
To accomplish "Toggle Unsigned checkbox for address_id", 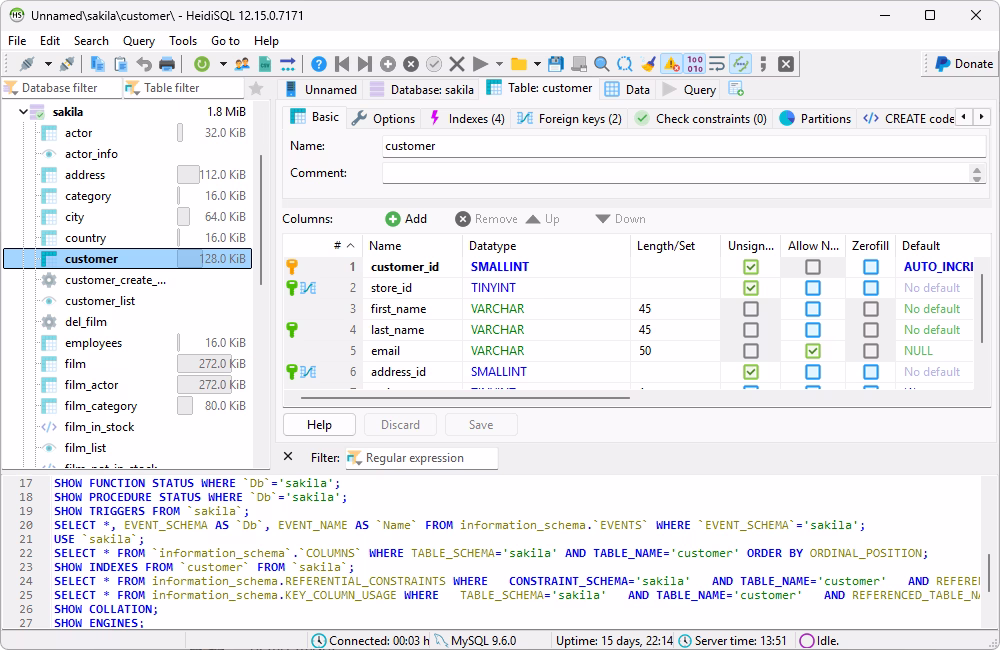I will tap(751, 372).
